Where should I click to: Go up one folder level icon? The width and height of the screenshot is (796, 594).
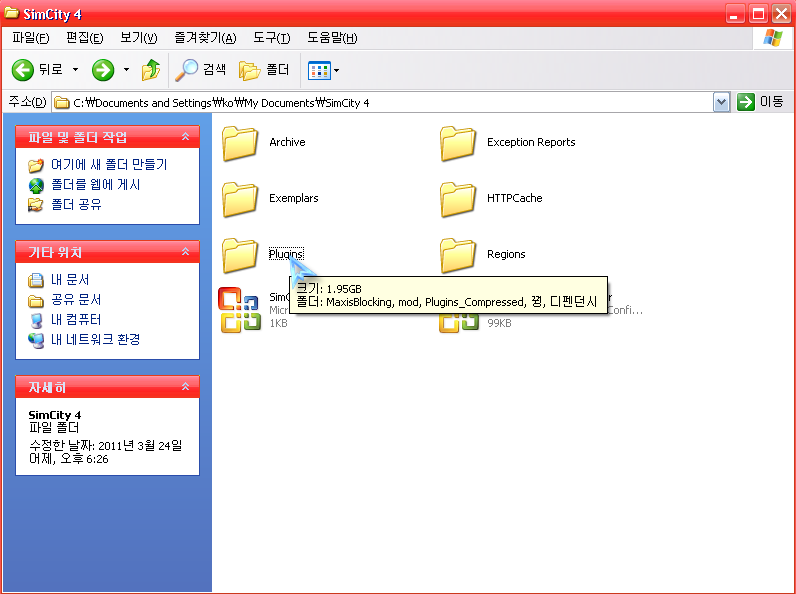pyautogui.click(x=151, y=70)
